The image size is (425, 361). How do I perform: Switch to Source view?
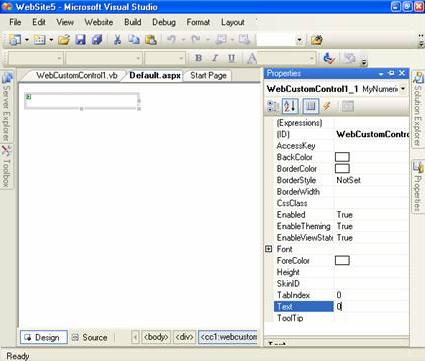point(90,337)
